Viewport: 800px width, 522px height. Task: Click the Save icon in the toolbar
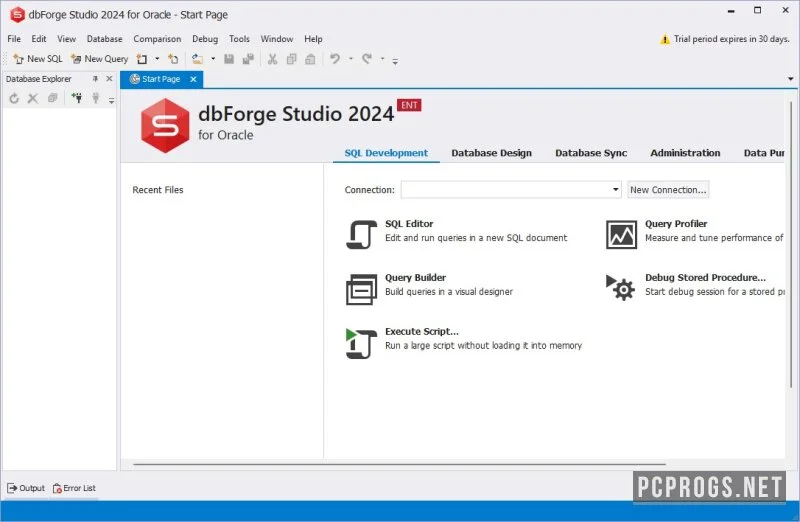pos(229,59)
